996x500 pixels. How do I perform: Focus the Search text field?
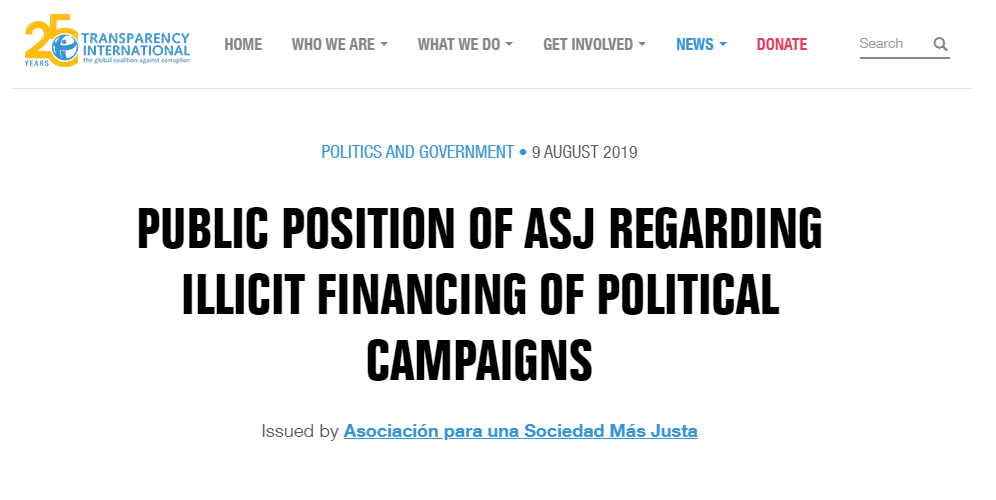[x=891, y=44]
